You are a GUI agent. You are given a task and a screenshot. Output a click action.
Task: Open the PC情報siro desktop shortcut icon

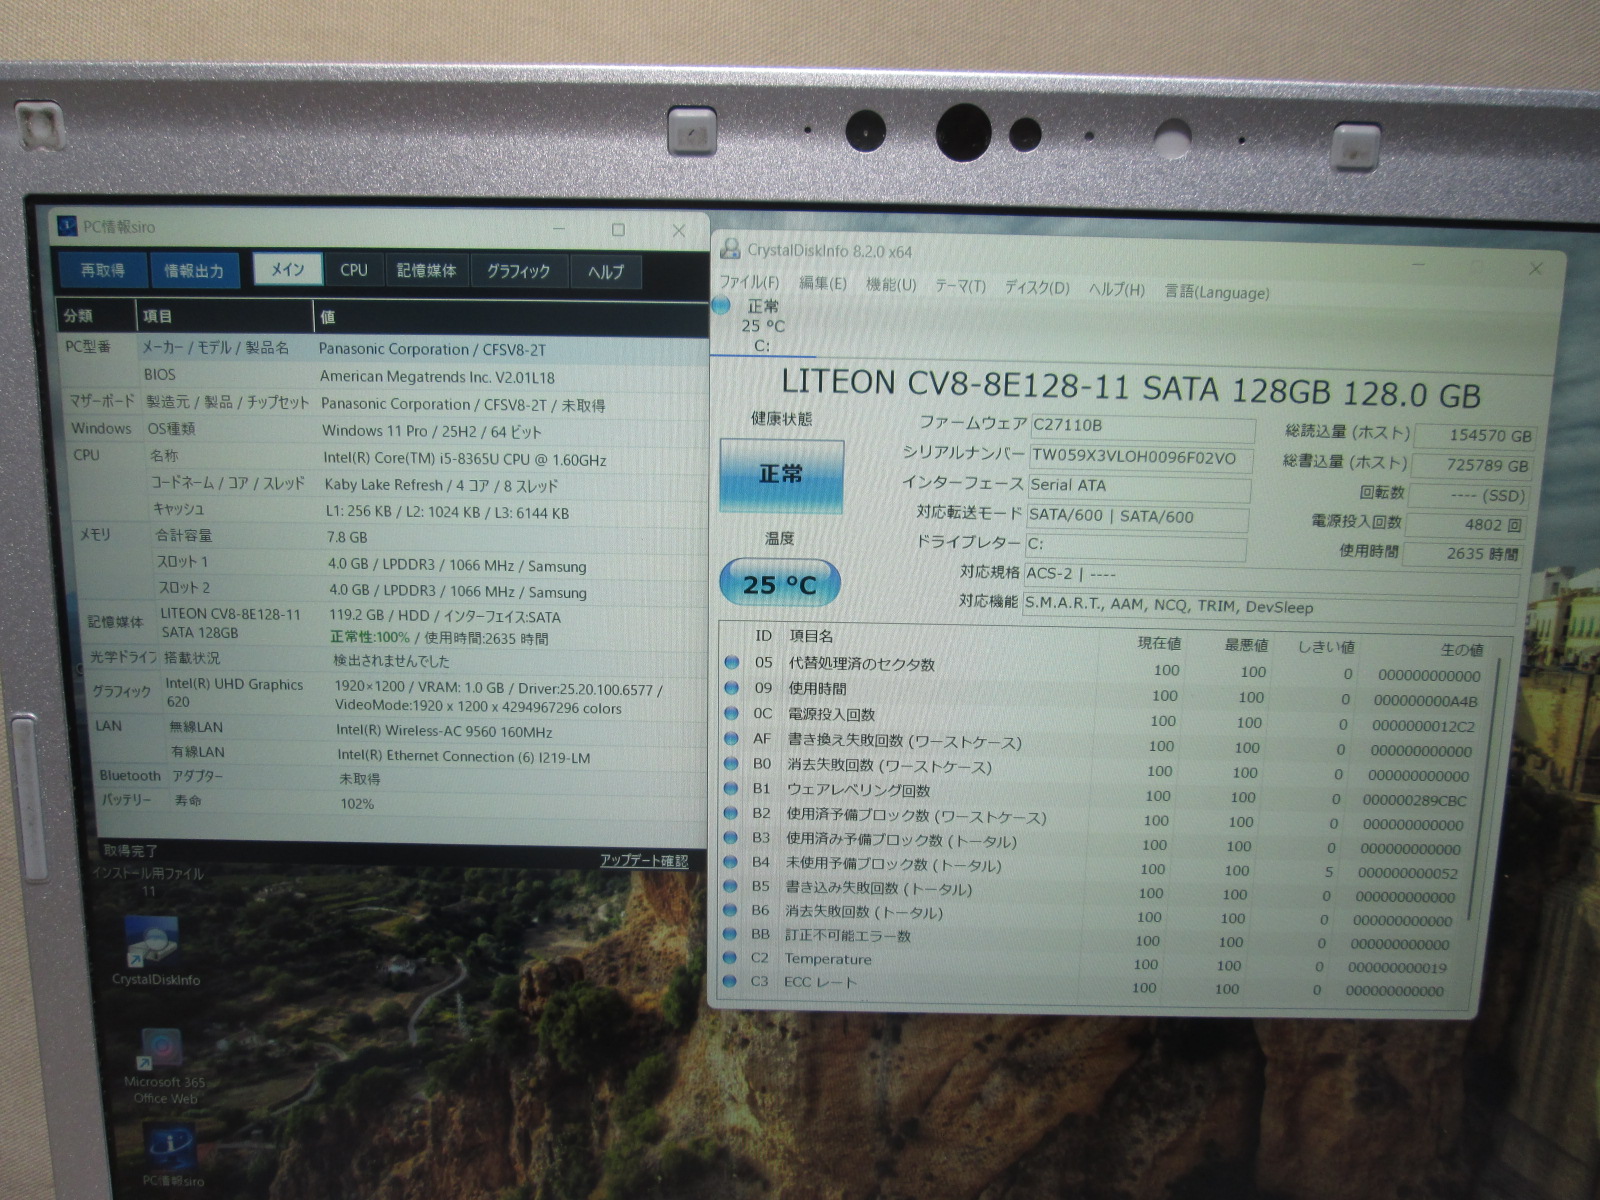point(170,1146)
